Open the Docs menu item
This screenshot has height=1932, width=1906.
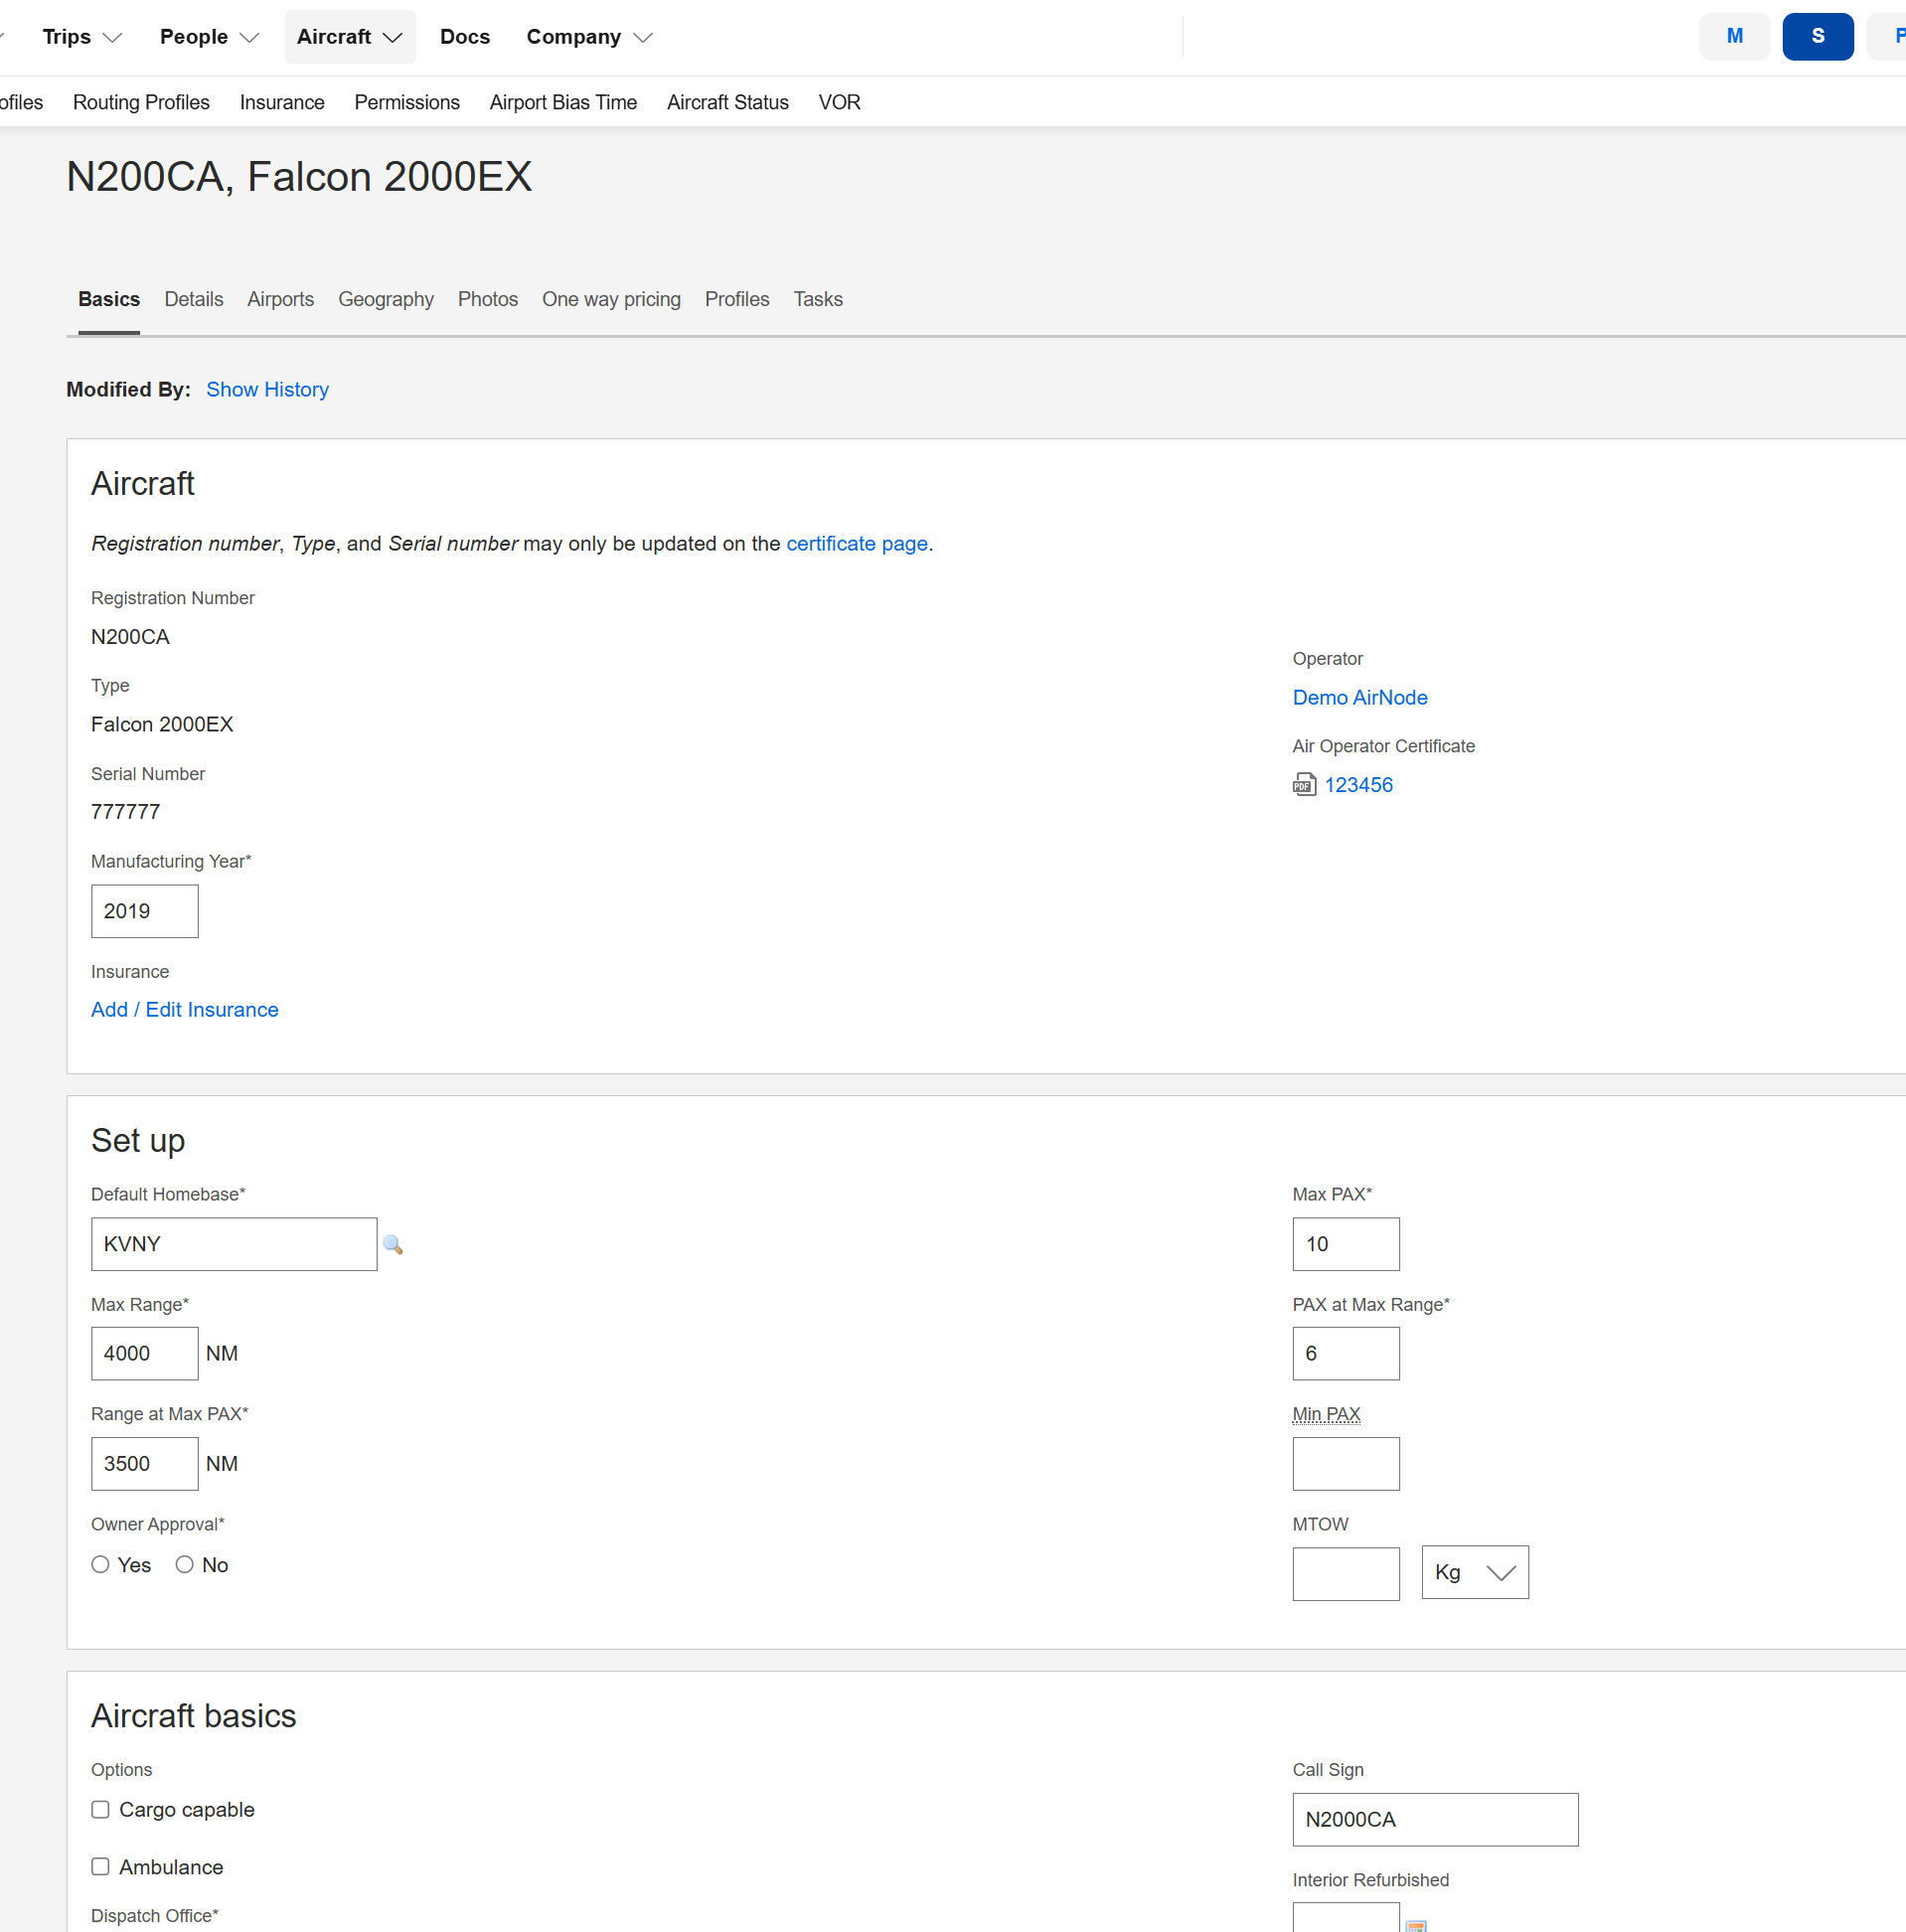click(465, 37)
